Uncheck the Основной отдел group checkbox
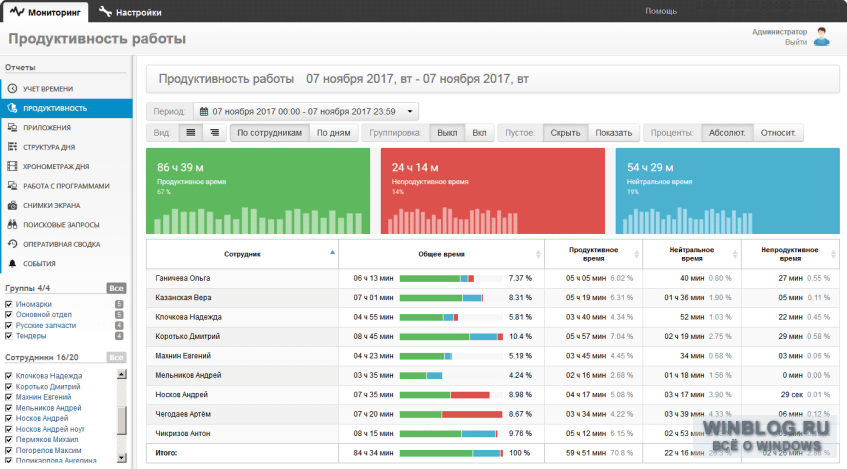 point(9,314)
